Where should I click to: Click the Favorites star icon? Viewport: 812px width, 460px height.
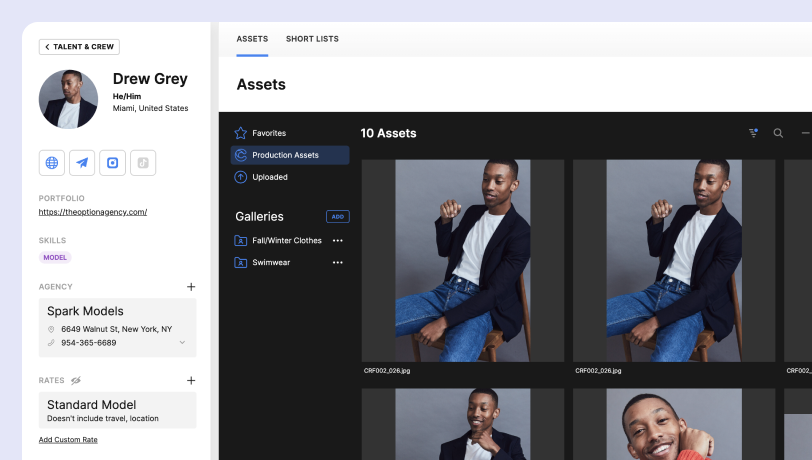(x=240, y=133)
